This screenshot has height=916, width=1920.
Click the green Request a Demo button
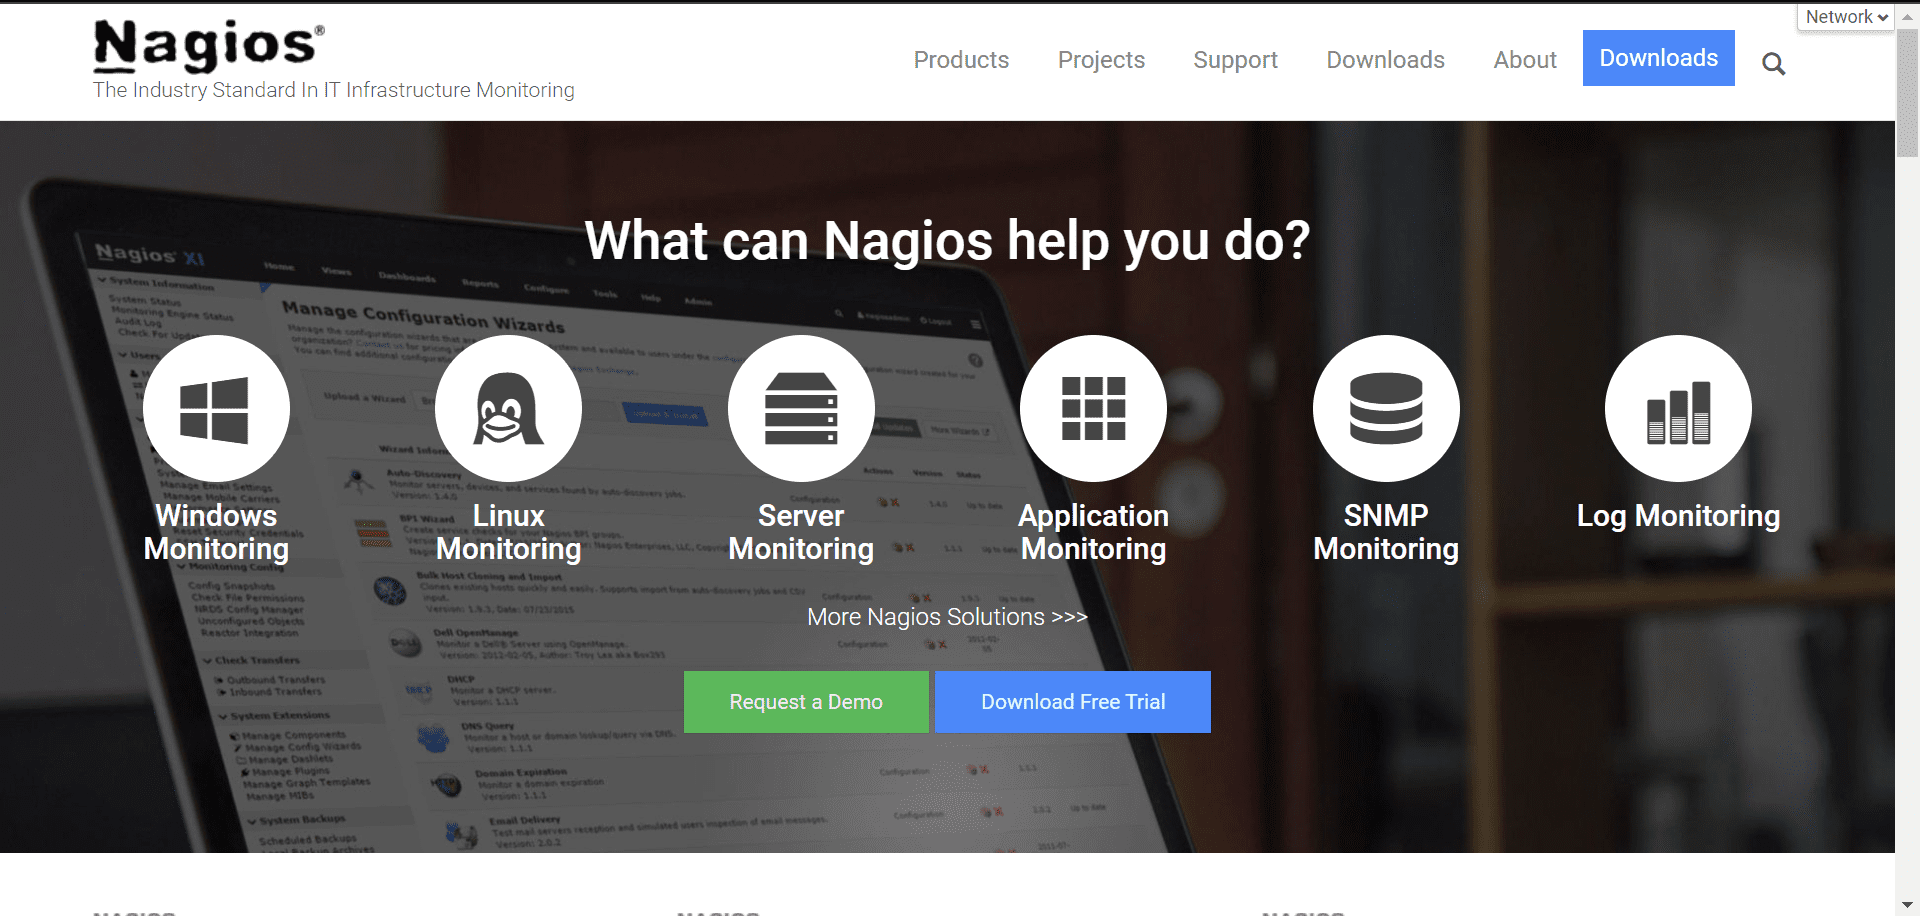pos(806,701)
